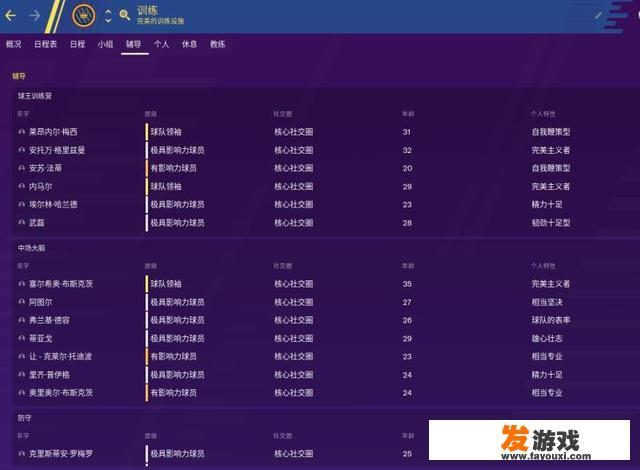The width and height of the screenshot is (640, 470).
Task: Switch to the 概况 tab
Action: tap(13, 44)
